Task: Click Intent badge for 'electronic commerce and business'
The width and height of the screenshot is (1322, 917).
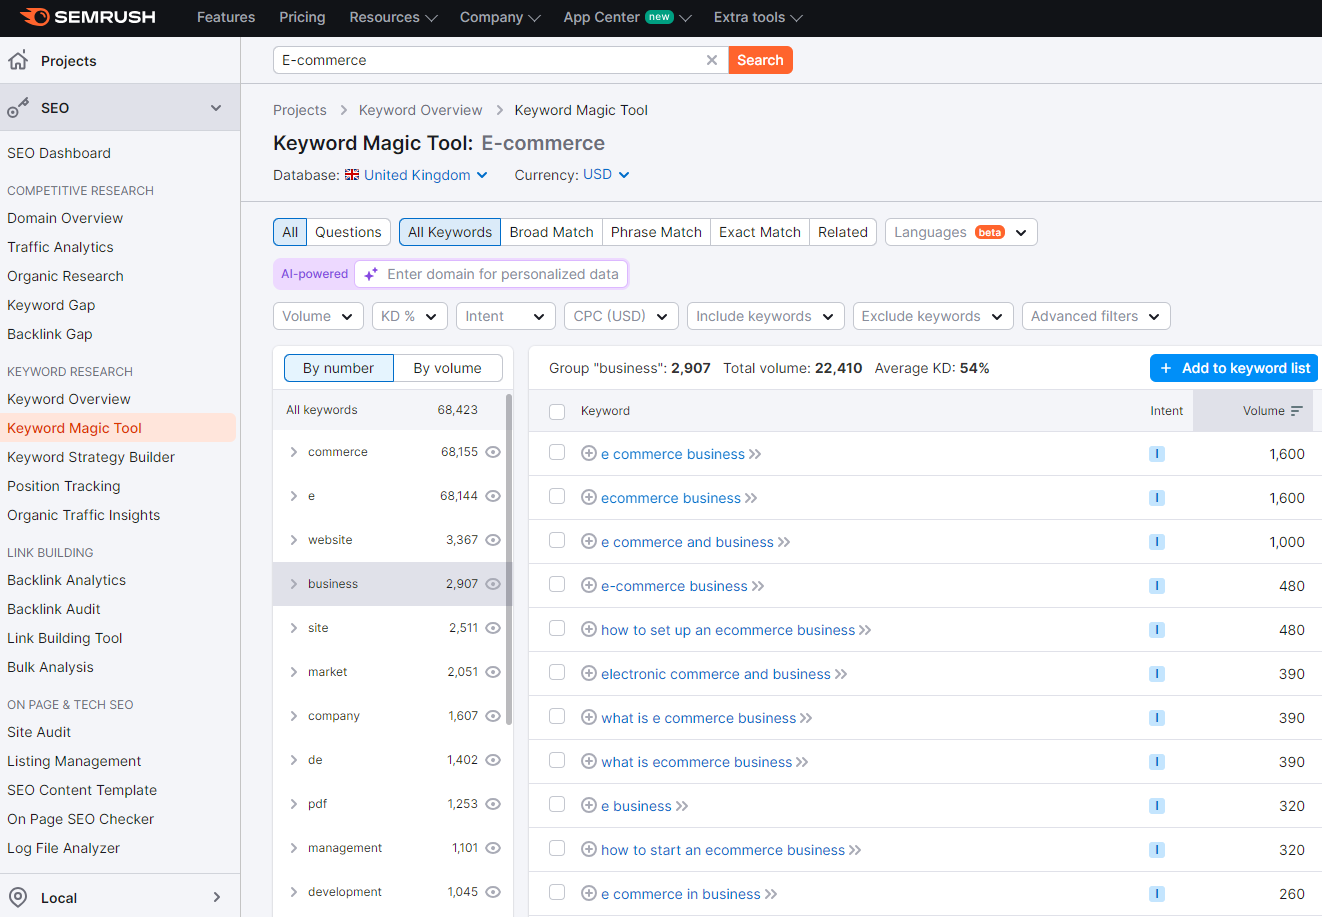Action: tap(1157, 674)
